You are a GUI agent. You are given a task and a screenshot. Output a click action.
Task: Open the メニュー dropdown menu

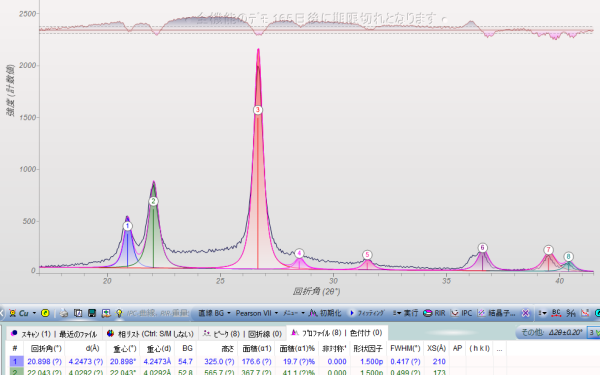[x=293, y=313]
